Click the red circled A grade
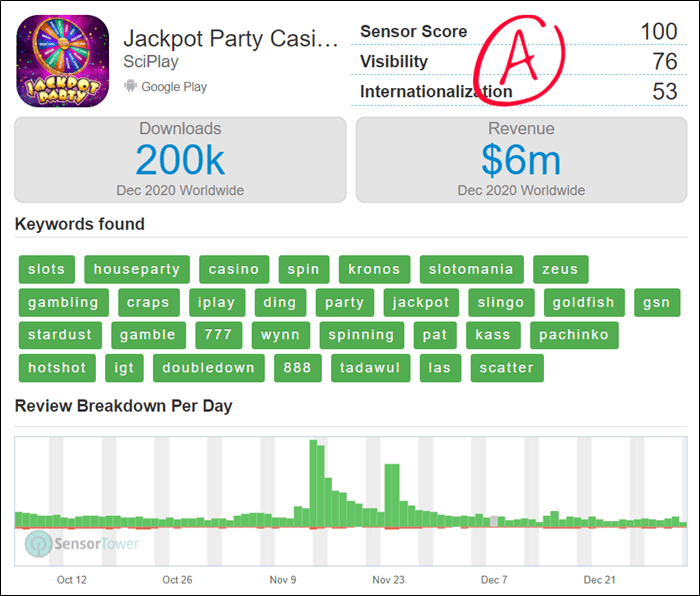Screen dimensions: 700x596 (518, 59)
